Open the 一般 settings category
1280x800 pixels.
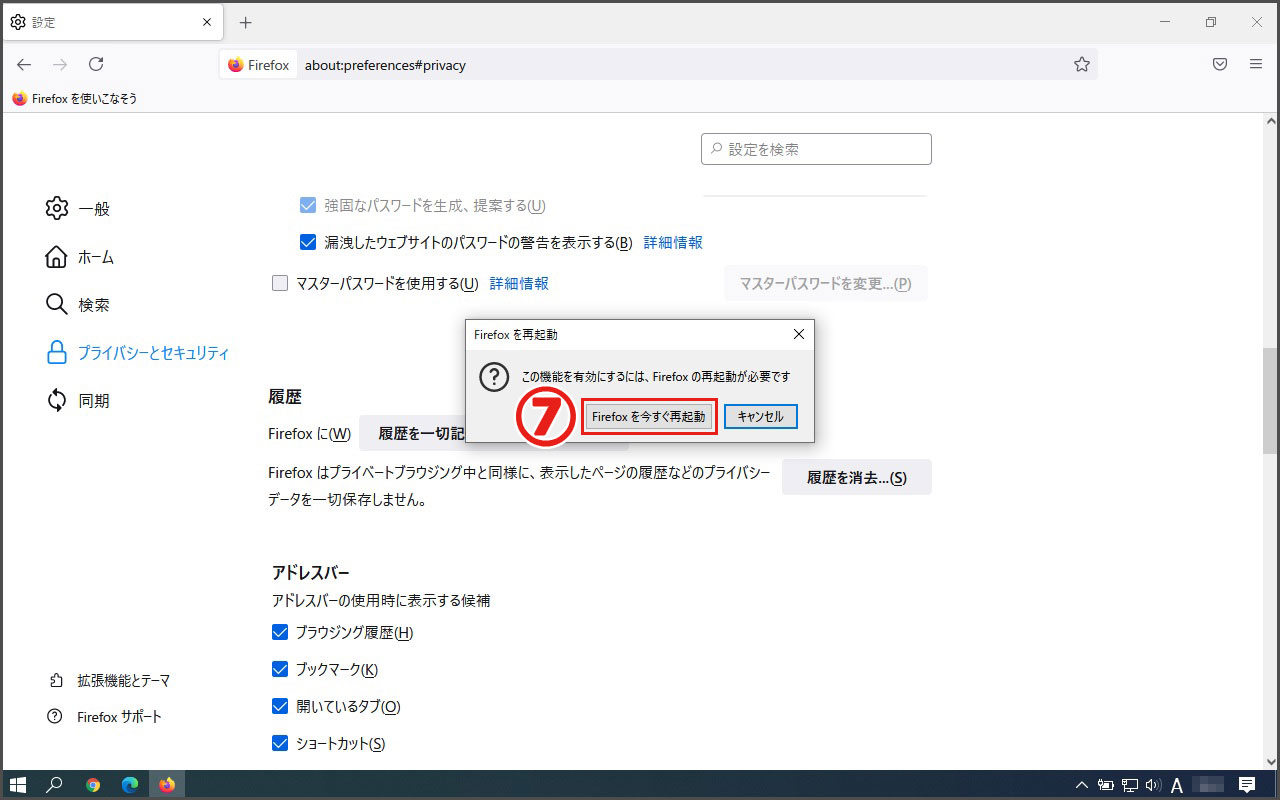[78, 208]
